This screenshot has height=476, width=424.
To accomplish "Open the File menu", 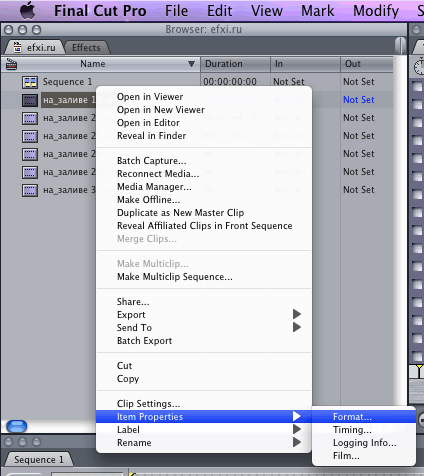I will point(176,11).
